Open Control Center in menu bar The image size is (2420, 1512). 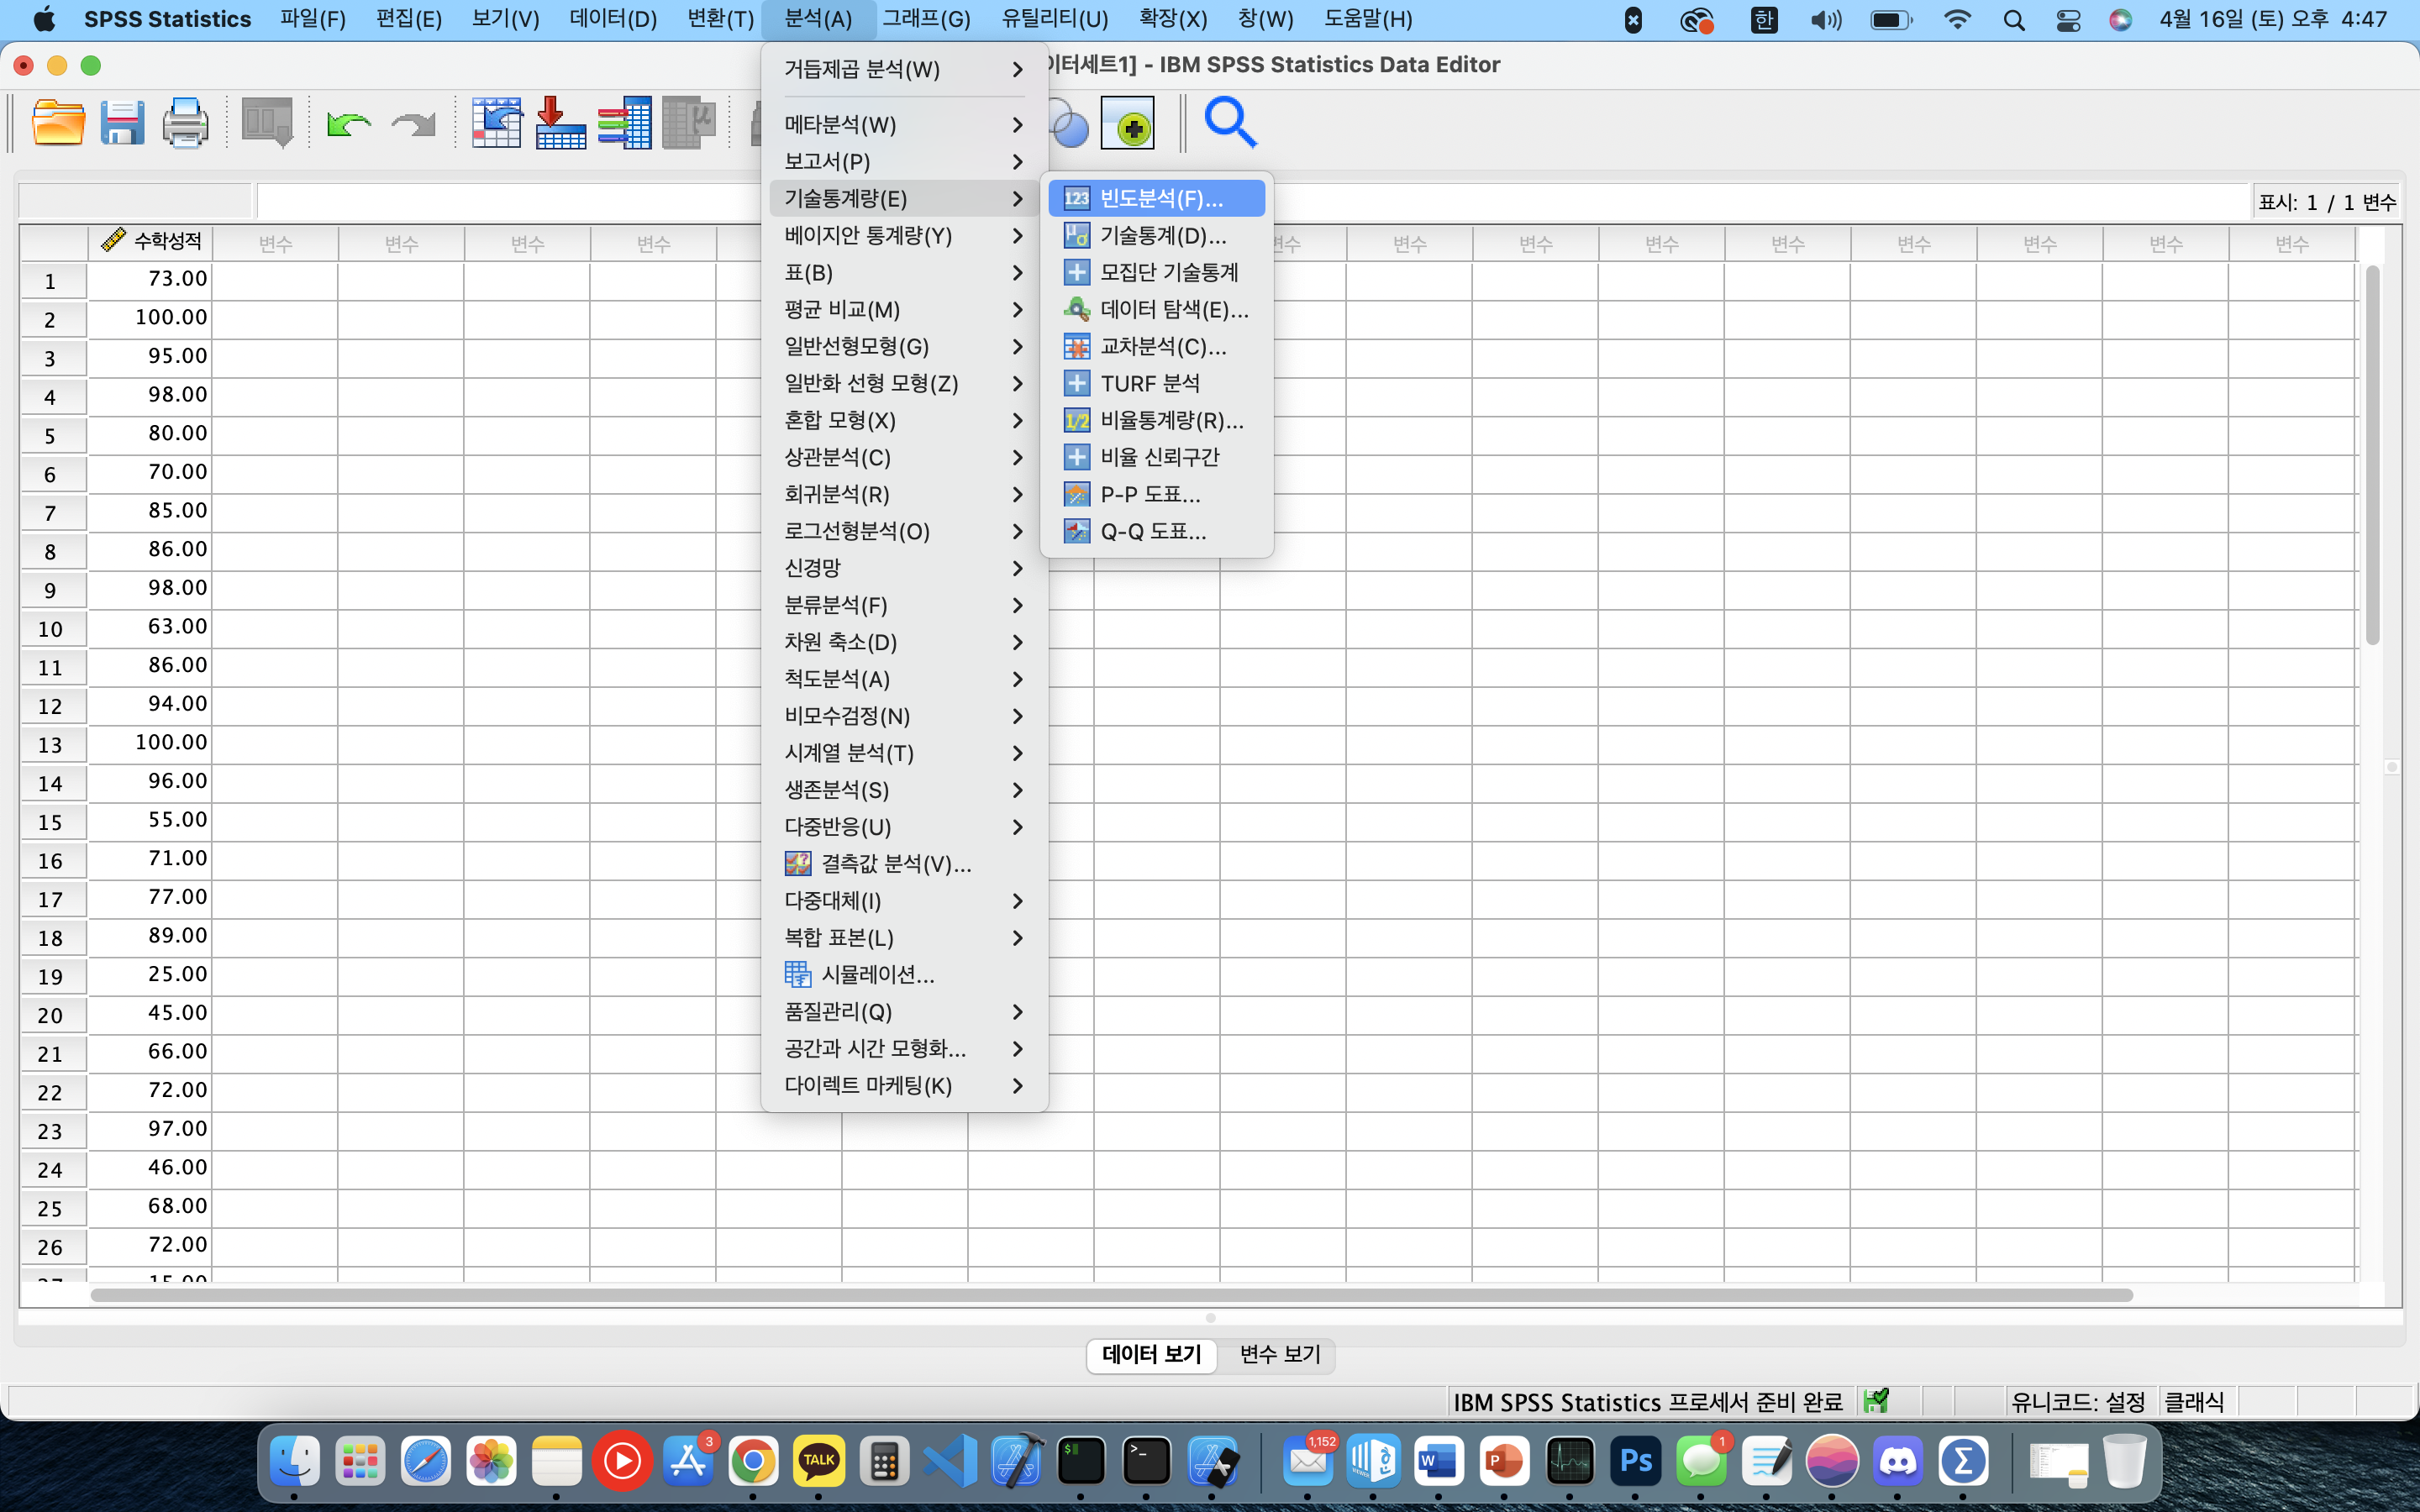click(x=2068, y=19)
